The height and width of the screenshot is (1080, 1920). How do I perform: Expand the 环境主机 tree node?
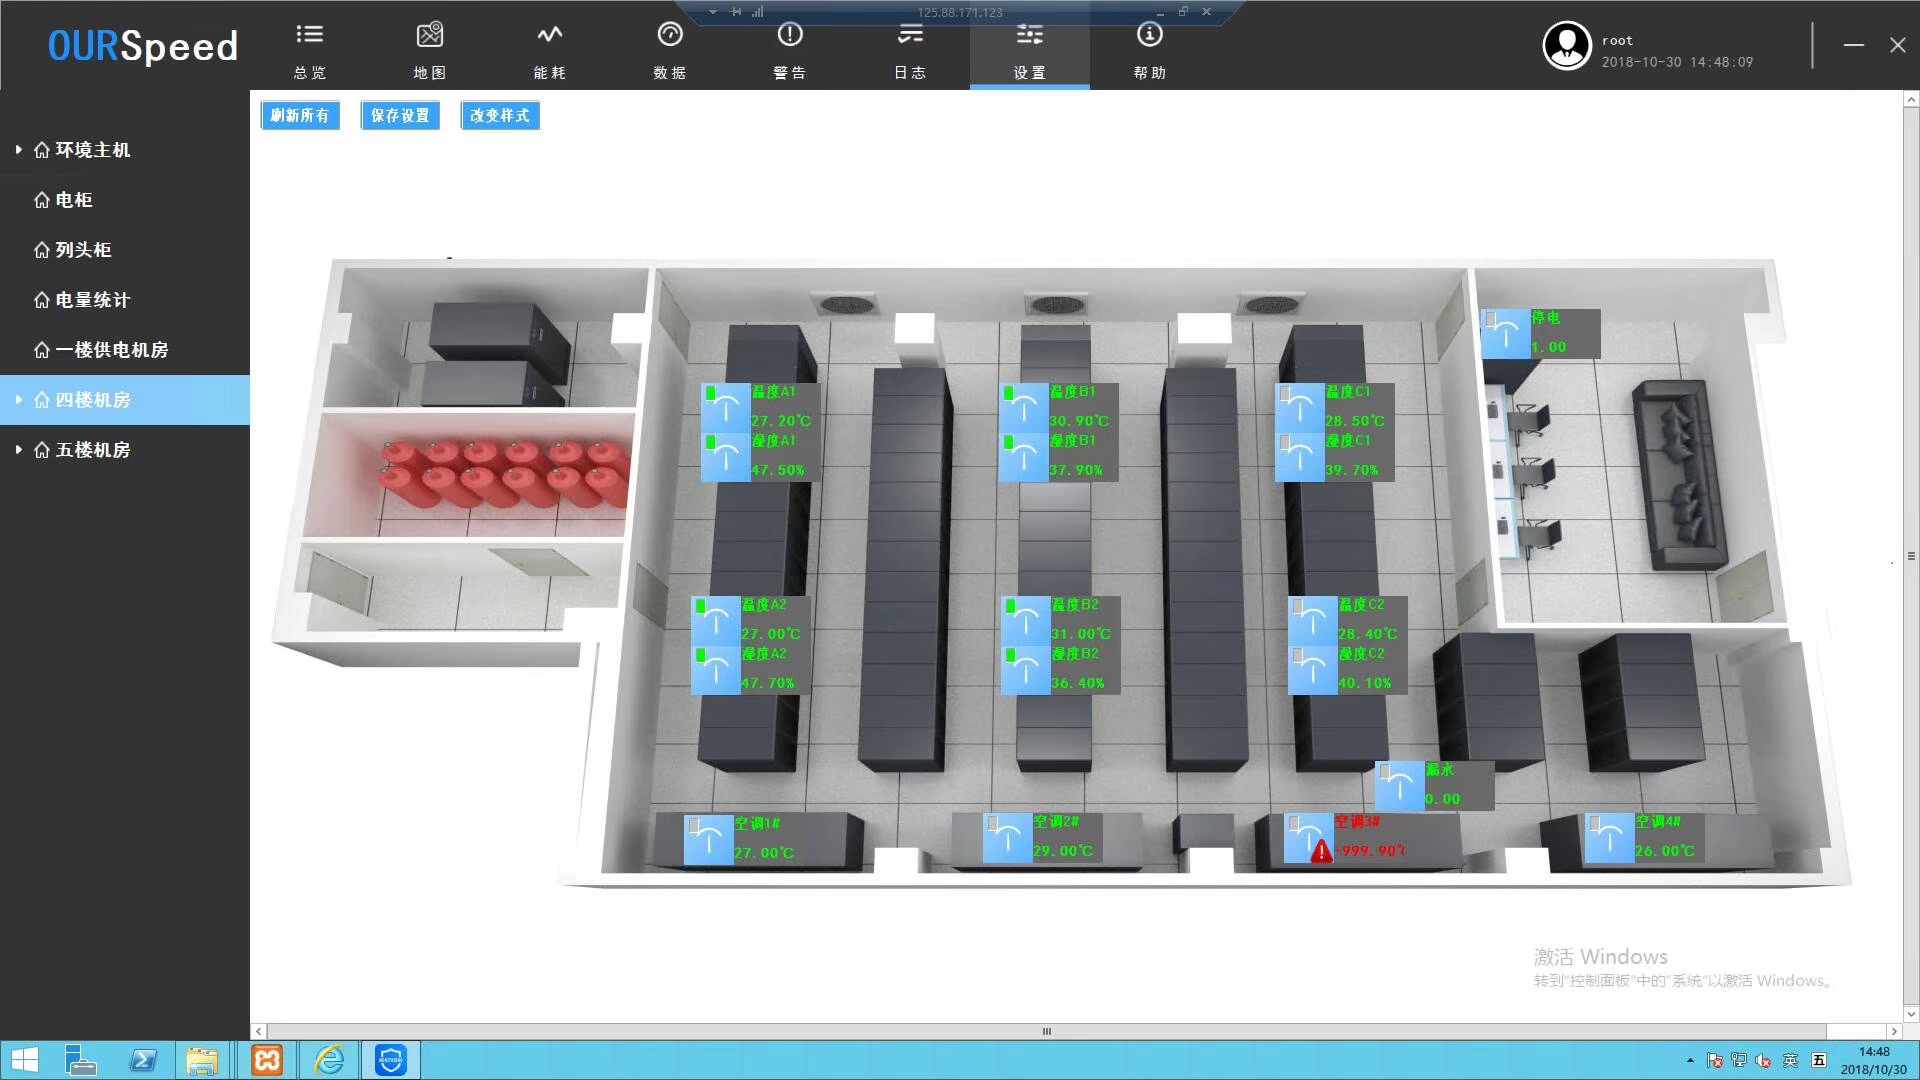(x=18, y=150)
